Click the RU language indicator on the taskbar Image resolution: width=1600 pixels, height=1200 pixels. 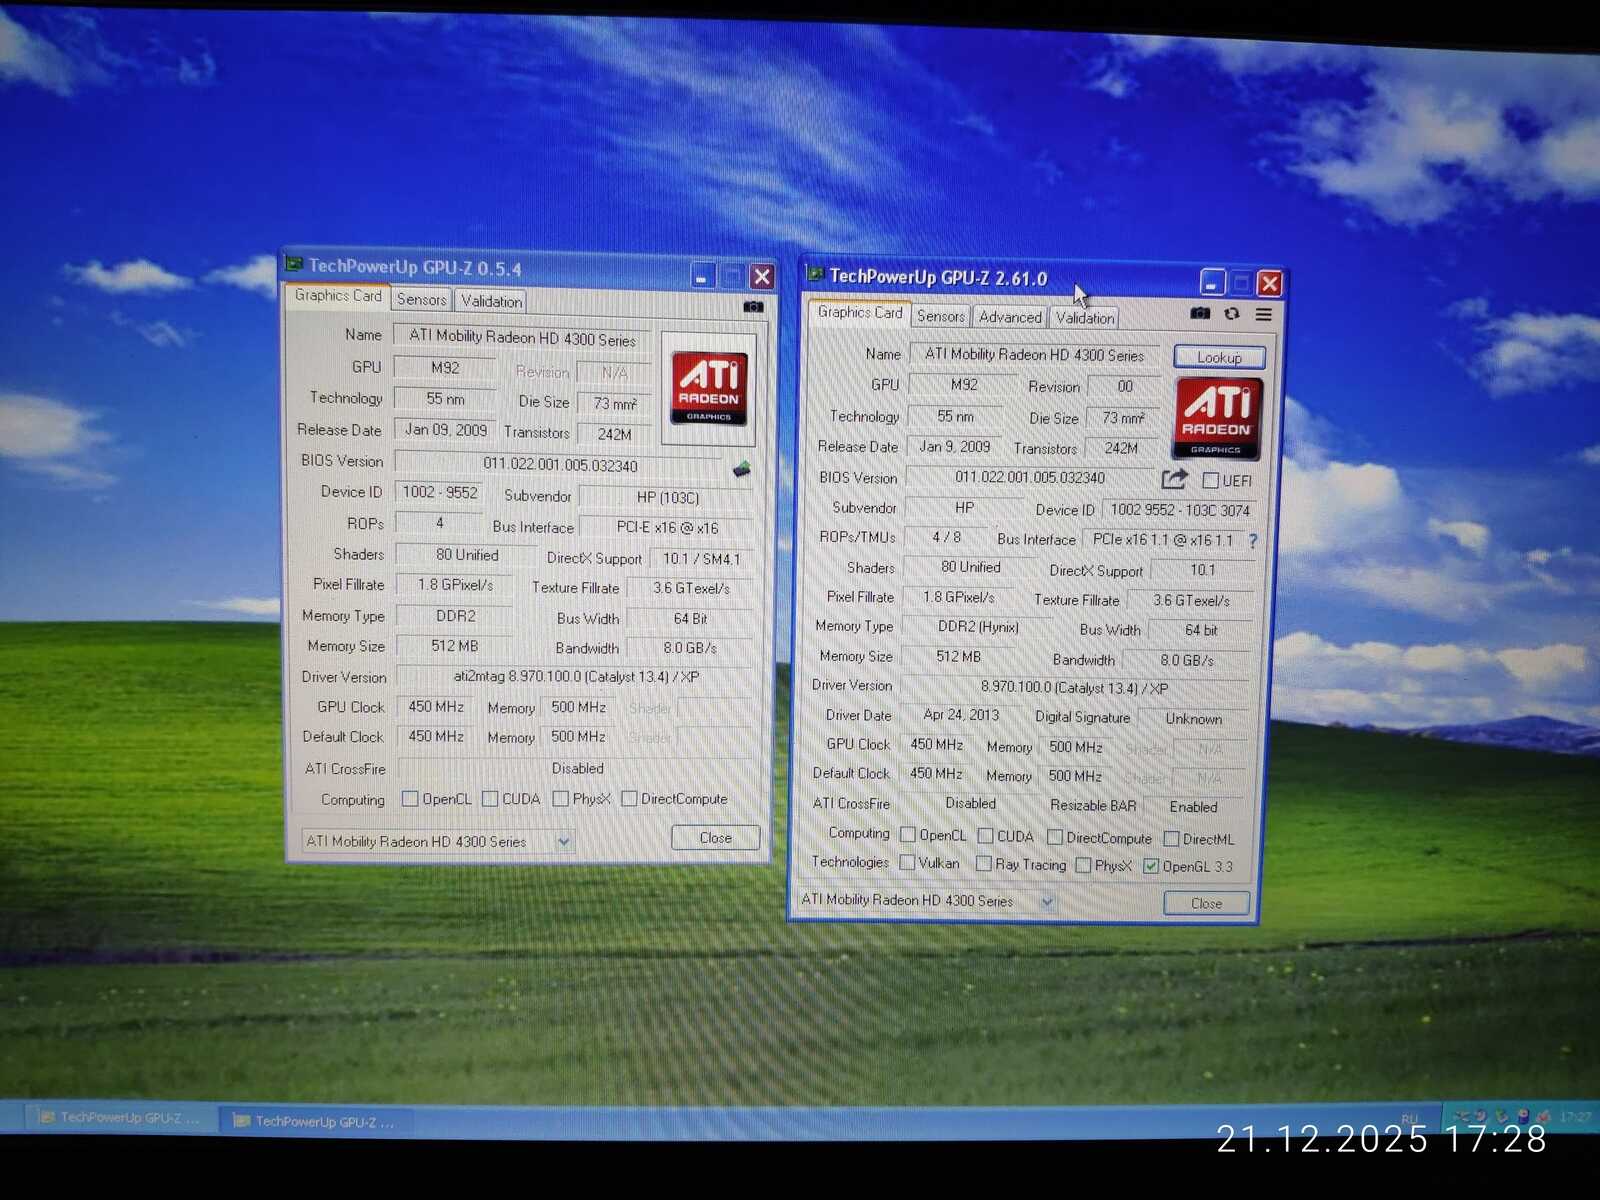coord(1410,1118)
